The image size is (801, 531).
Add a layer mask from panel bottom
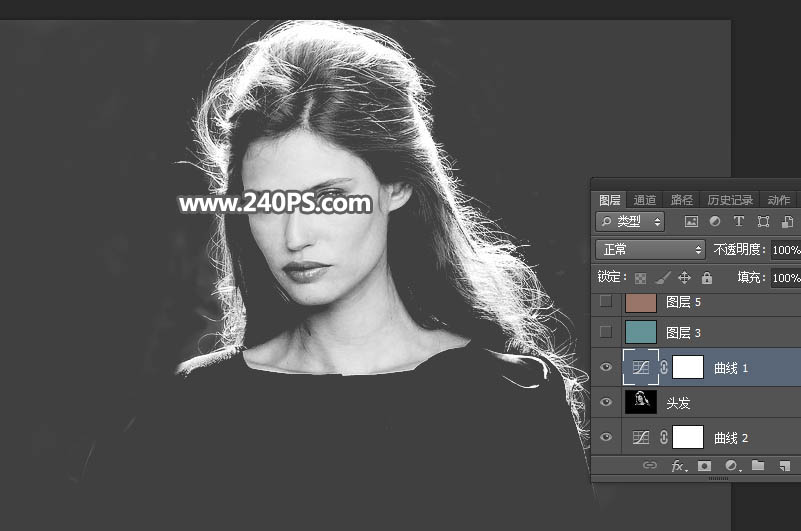705,466
